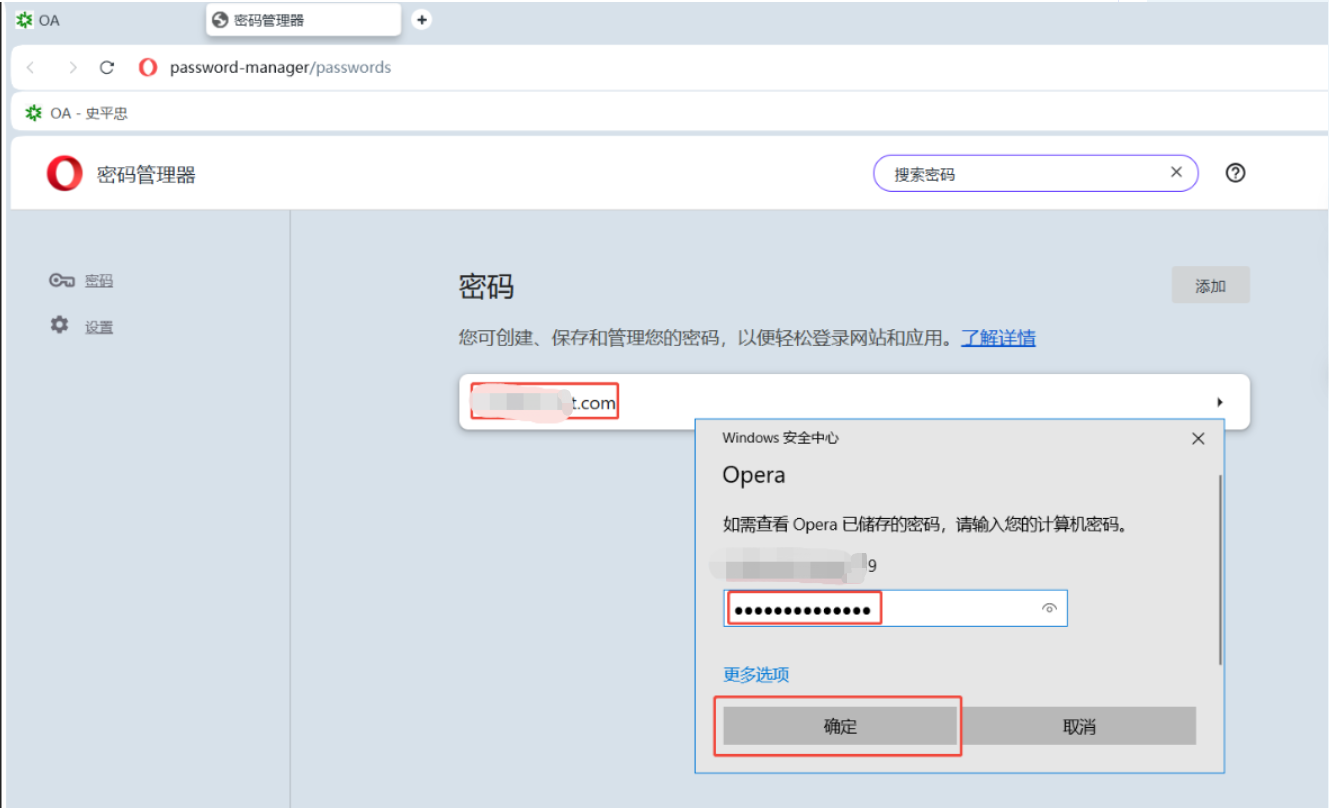Open the 了解详情 link
The image size is (1329, 808).
tap(998, 338)
